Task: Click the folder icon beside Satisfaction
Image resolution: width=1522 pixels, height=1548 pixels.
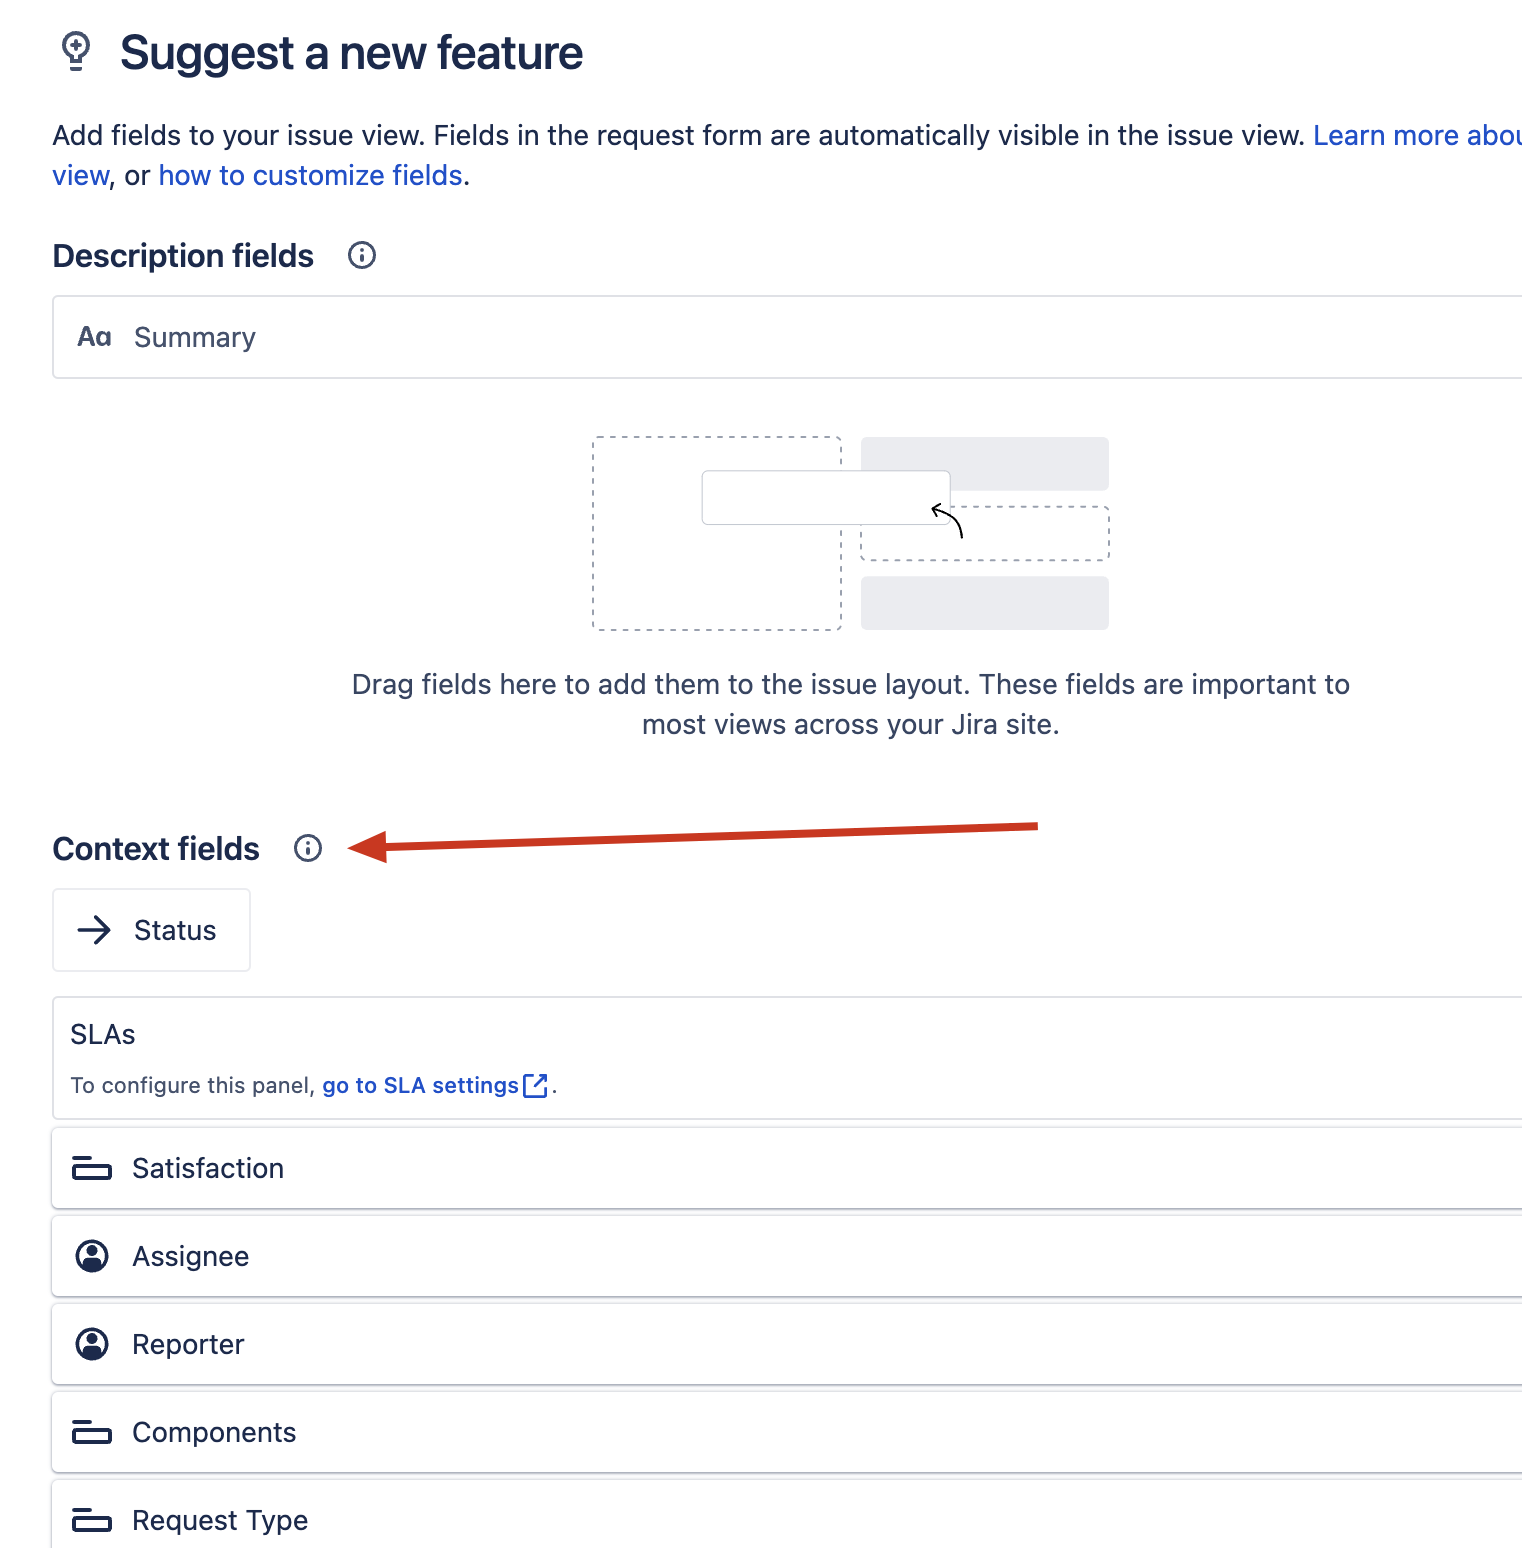Action: click(91, 1168)
